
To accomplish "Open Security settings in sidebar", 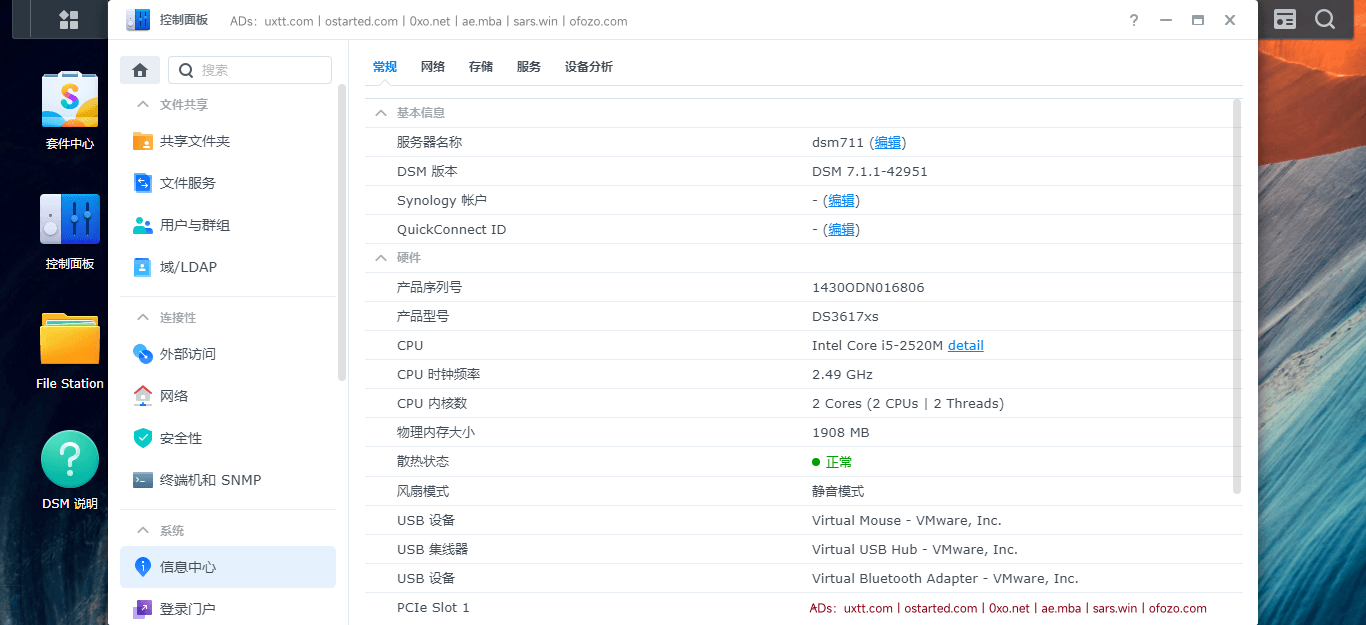I will 228,438.
